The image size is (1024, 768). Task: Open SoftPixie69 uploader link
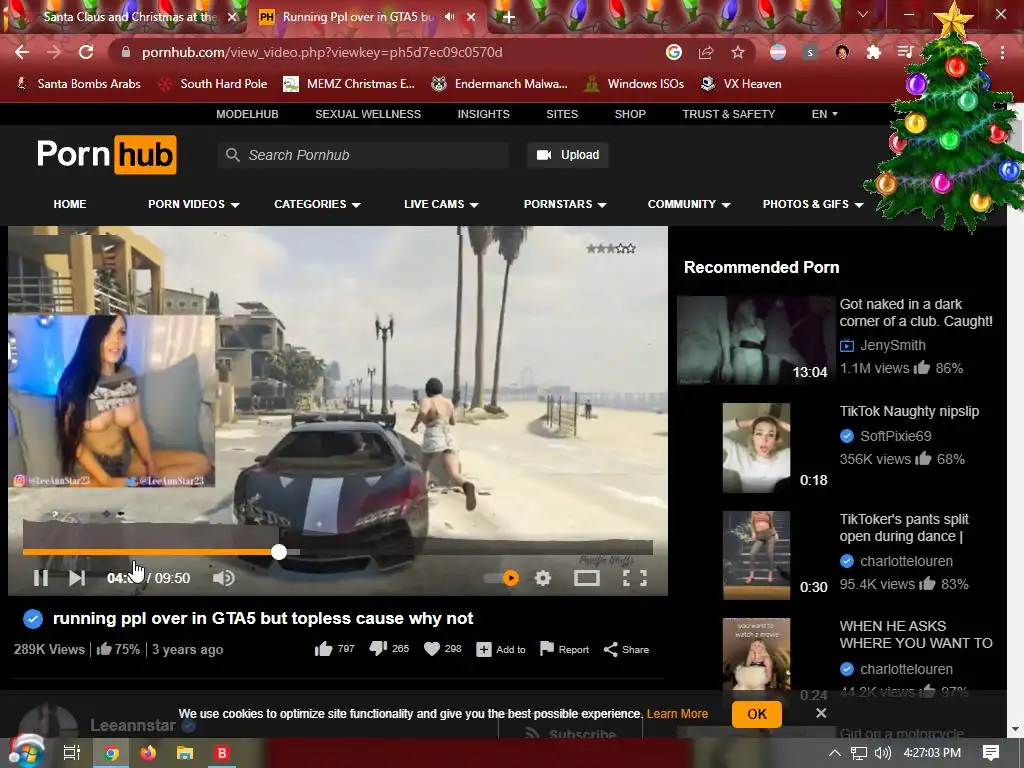pyautogui.click(x=895, y=436)
